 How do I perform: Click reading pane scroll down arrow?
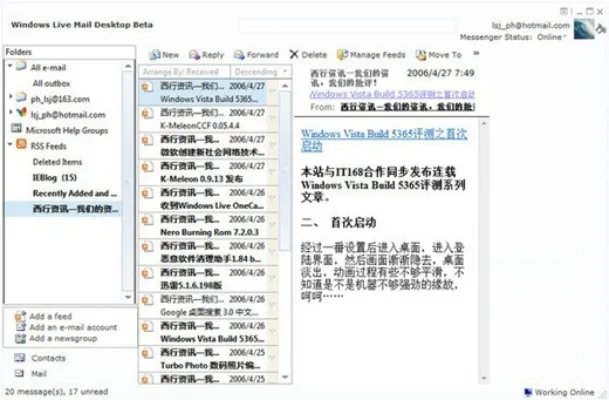(x=484, y=378)
